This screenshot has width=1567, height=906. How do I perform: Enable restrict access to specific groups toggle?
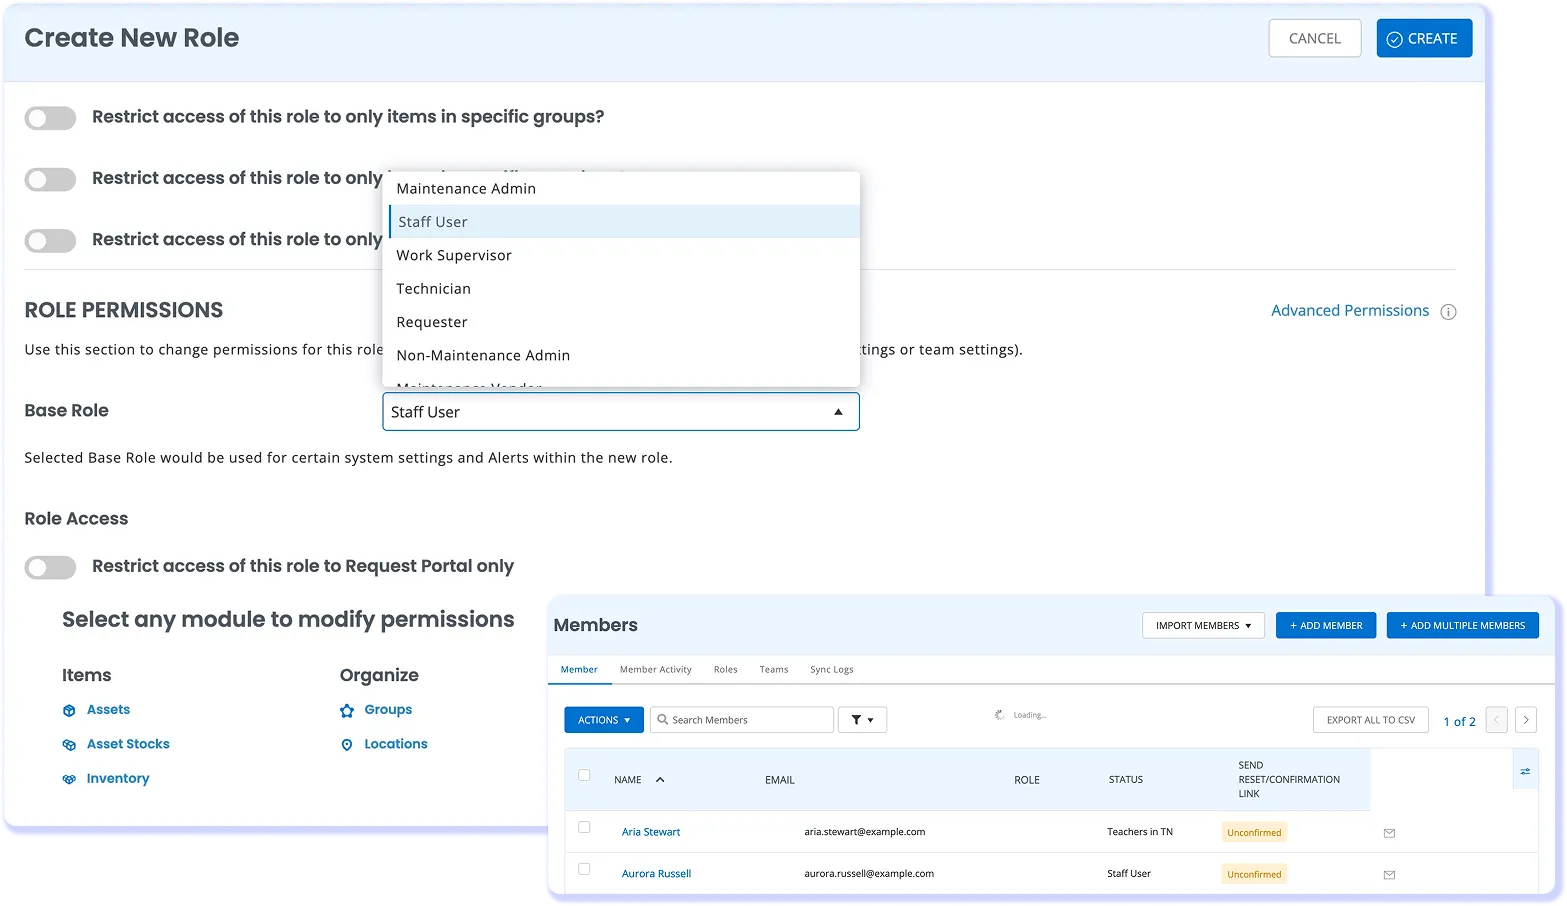pos(50,119)
